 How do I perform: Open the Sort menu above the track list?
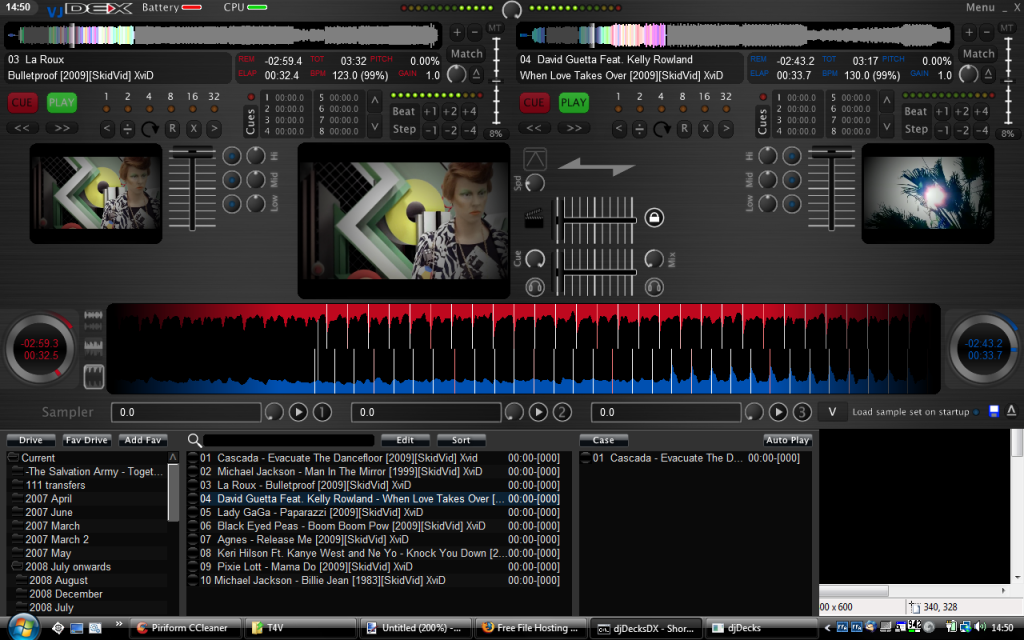(x=461, y=440)
